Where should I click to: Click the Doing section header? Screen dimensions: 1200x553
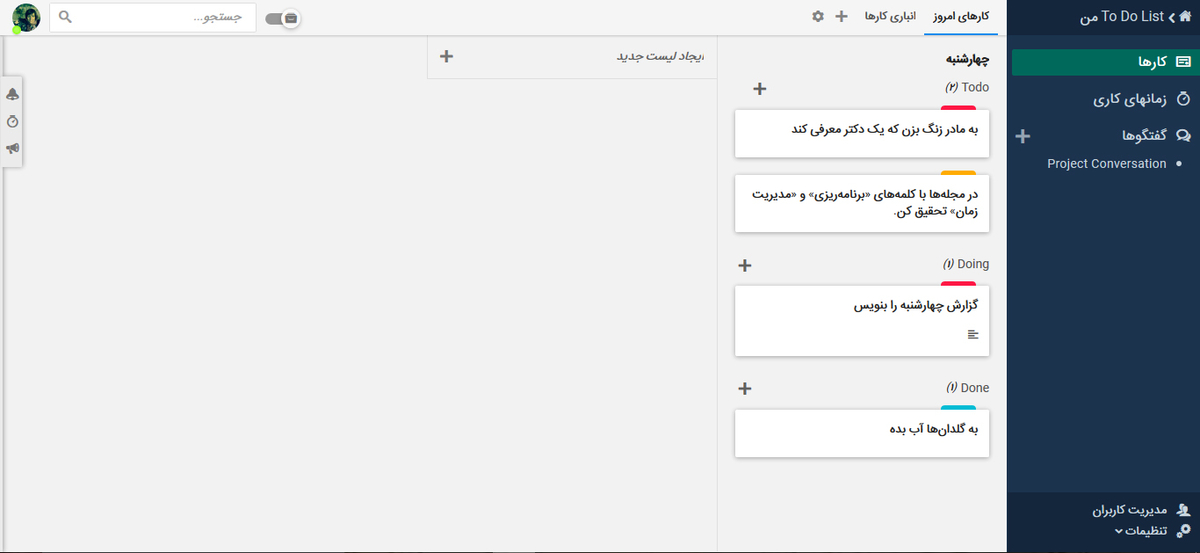[x=965, y=264]
